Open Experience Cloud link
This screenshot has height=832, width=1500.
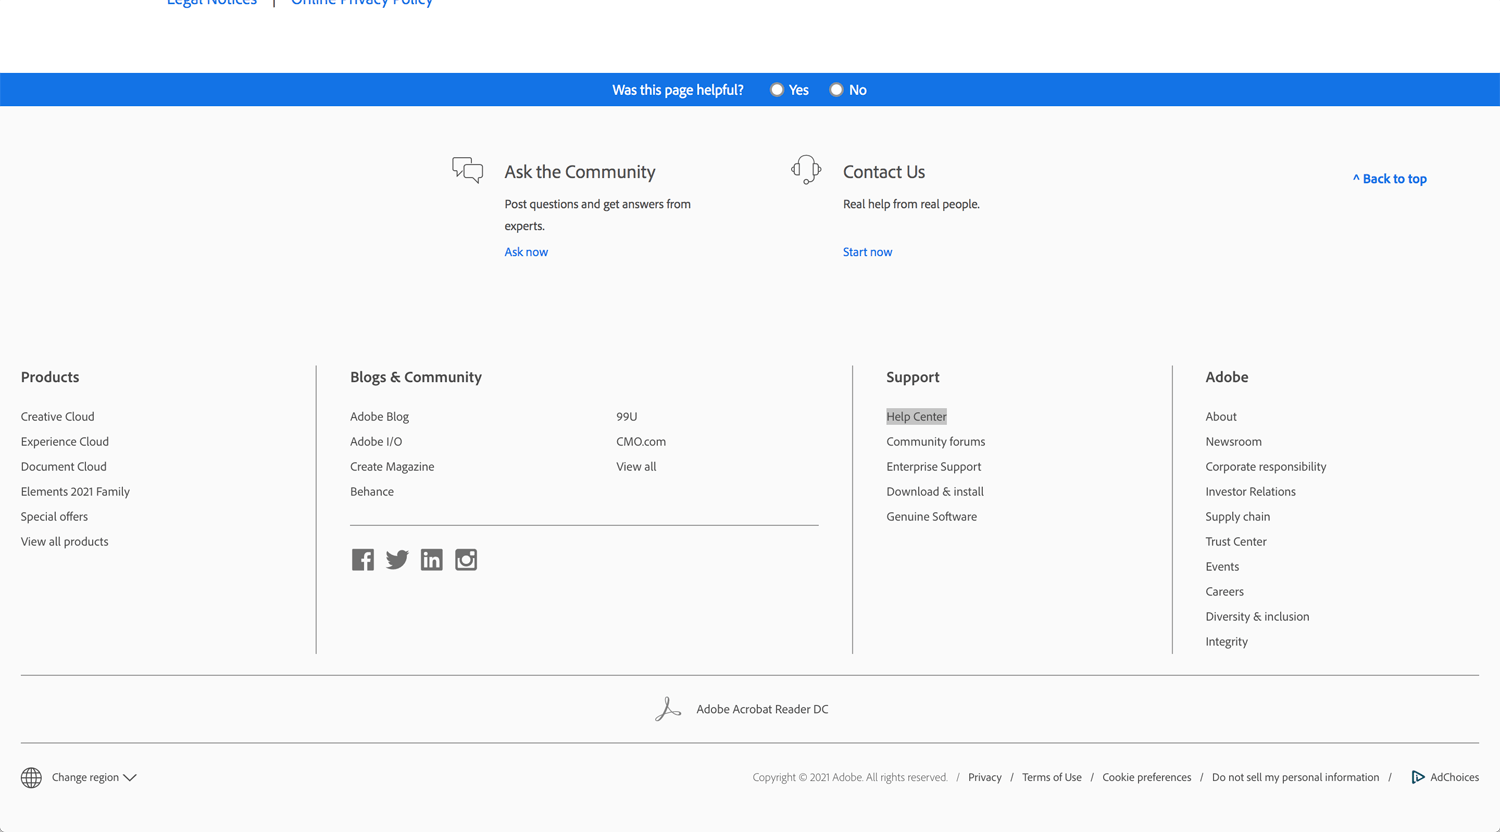click(65, 442)
